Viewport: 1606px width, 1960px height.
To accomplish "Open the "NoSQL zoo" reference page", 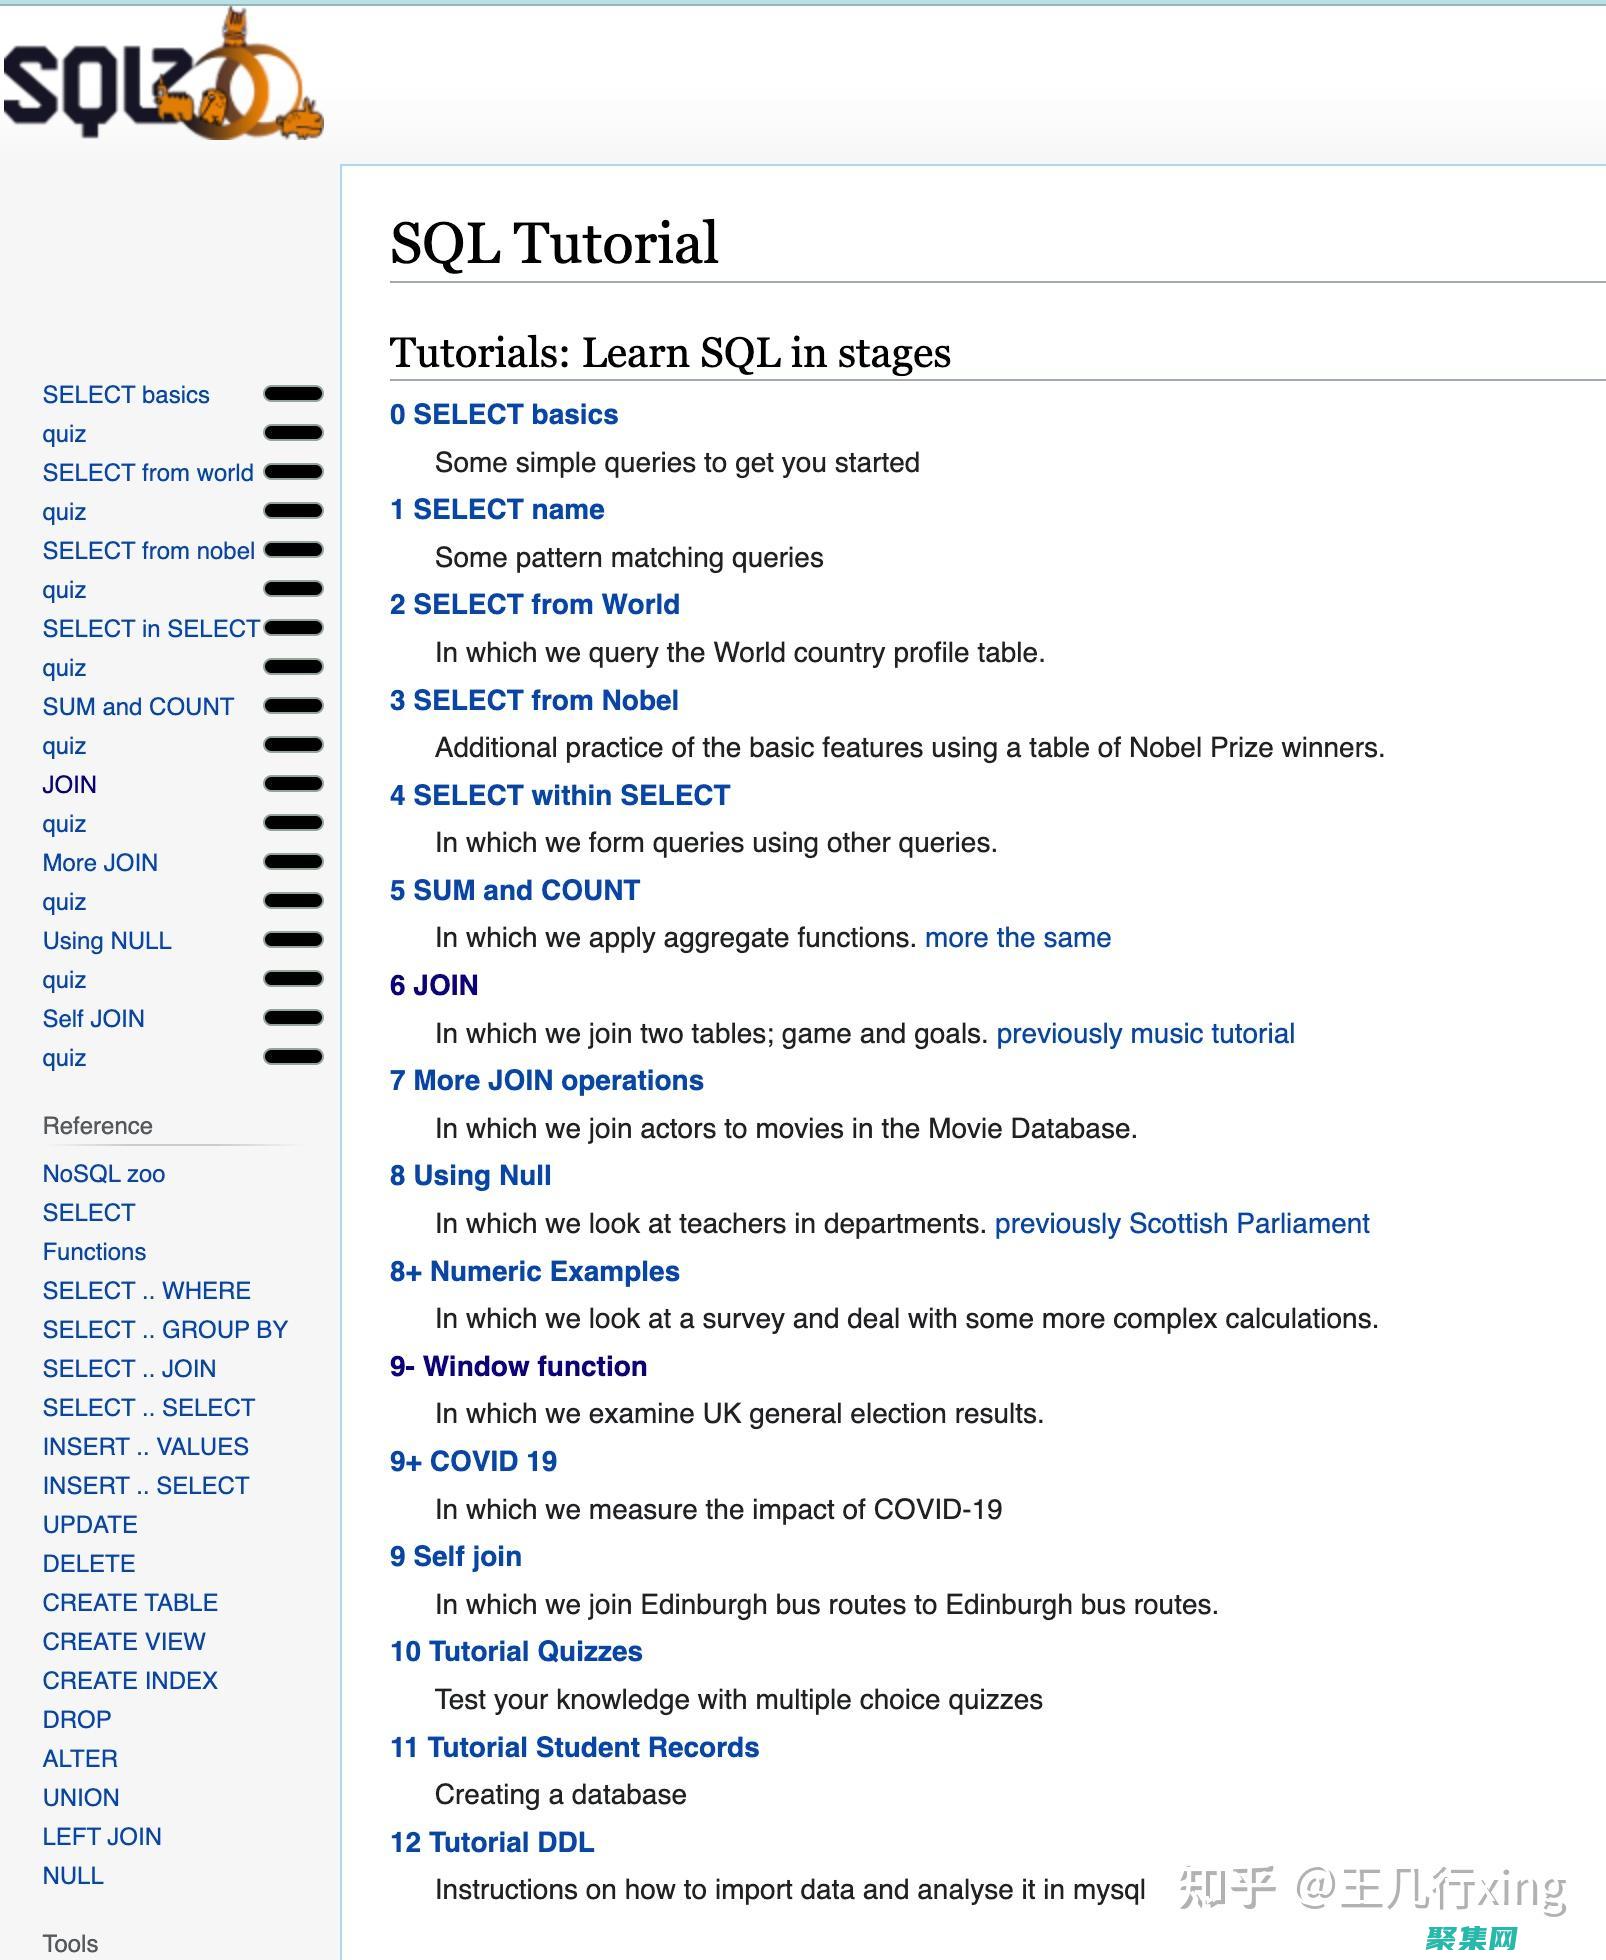I will (103, 1174).
